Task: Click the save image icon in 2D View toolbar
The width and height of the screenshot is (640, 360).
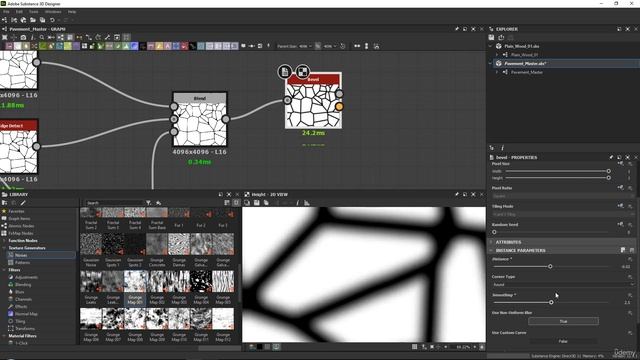Action: click(x=256, y=203)
